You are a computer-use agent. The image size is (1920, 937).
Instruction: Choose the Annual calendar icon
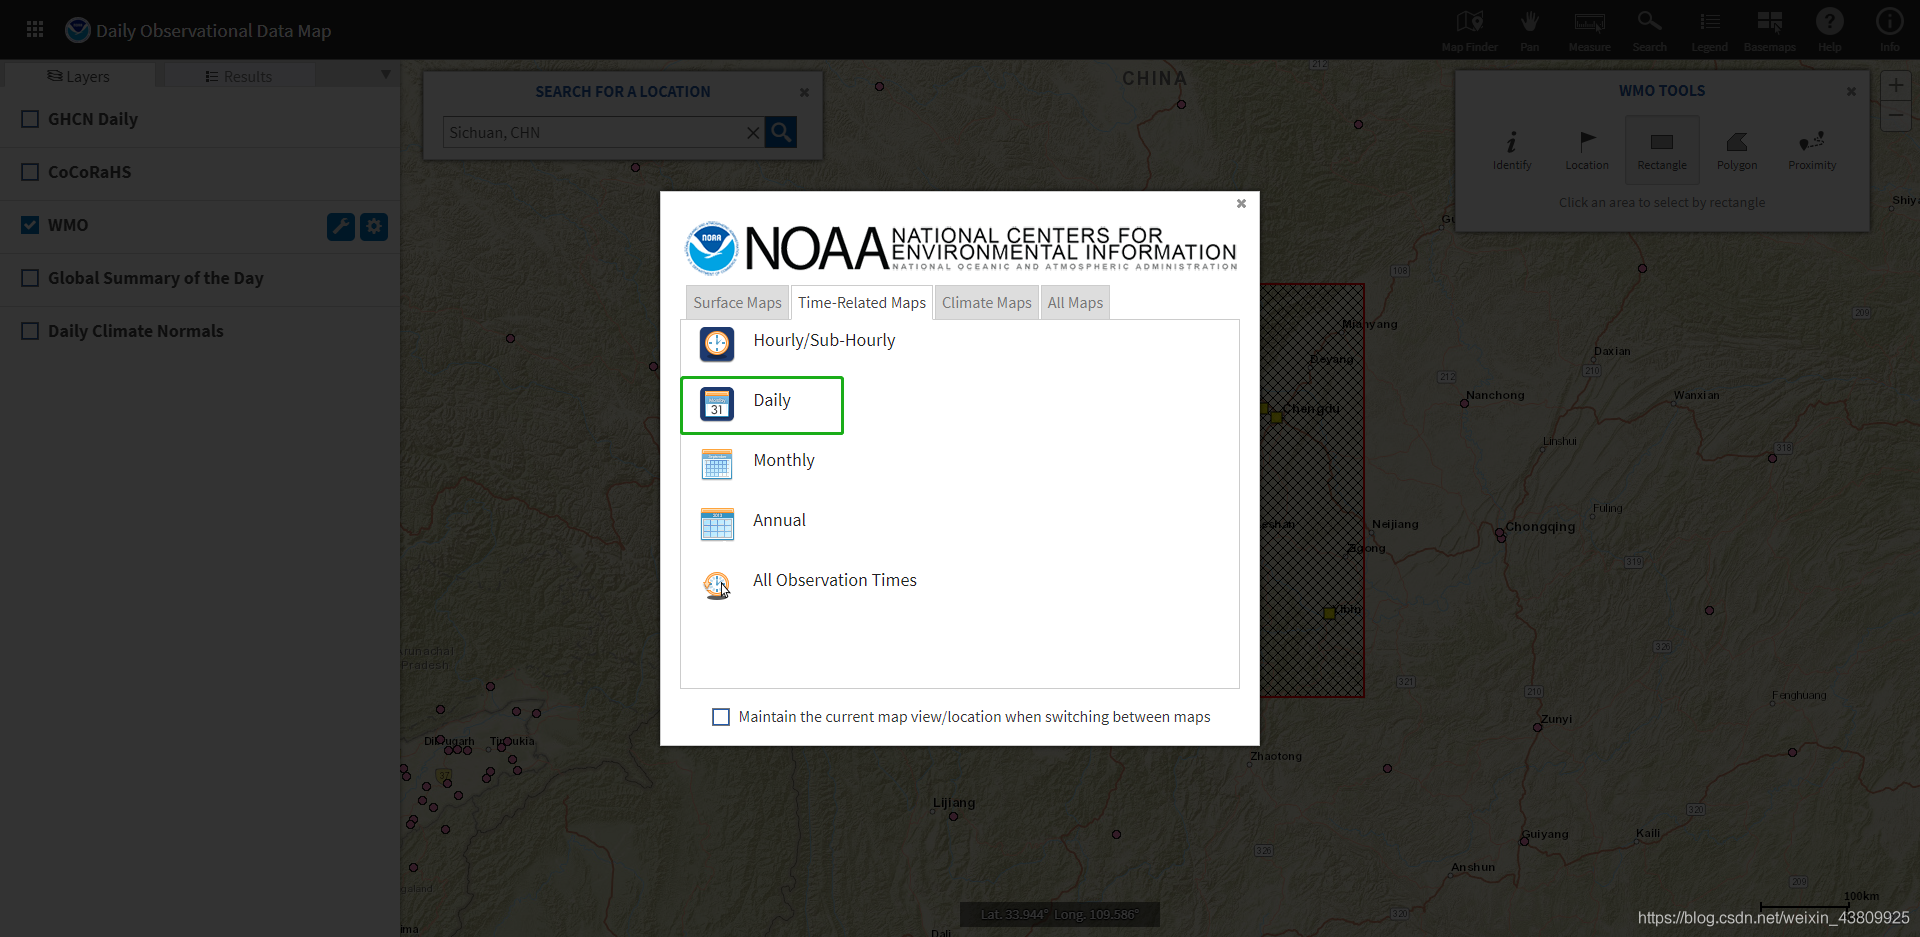pos(717,524)
